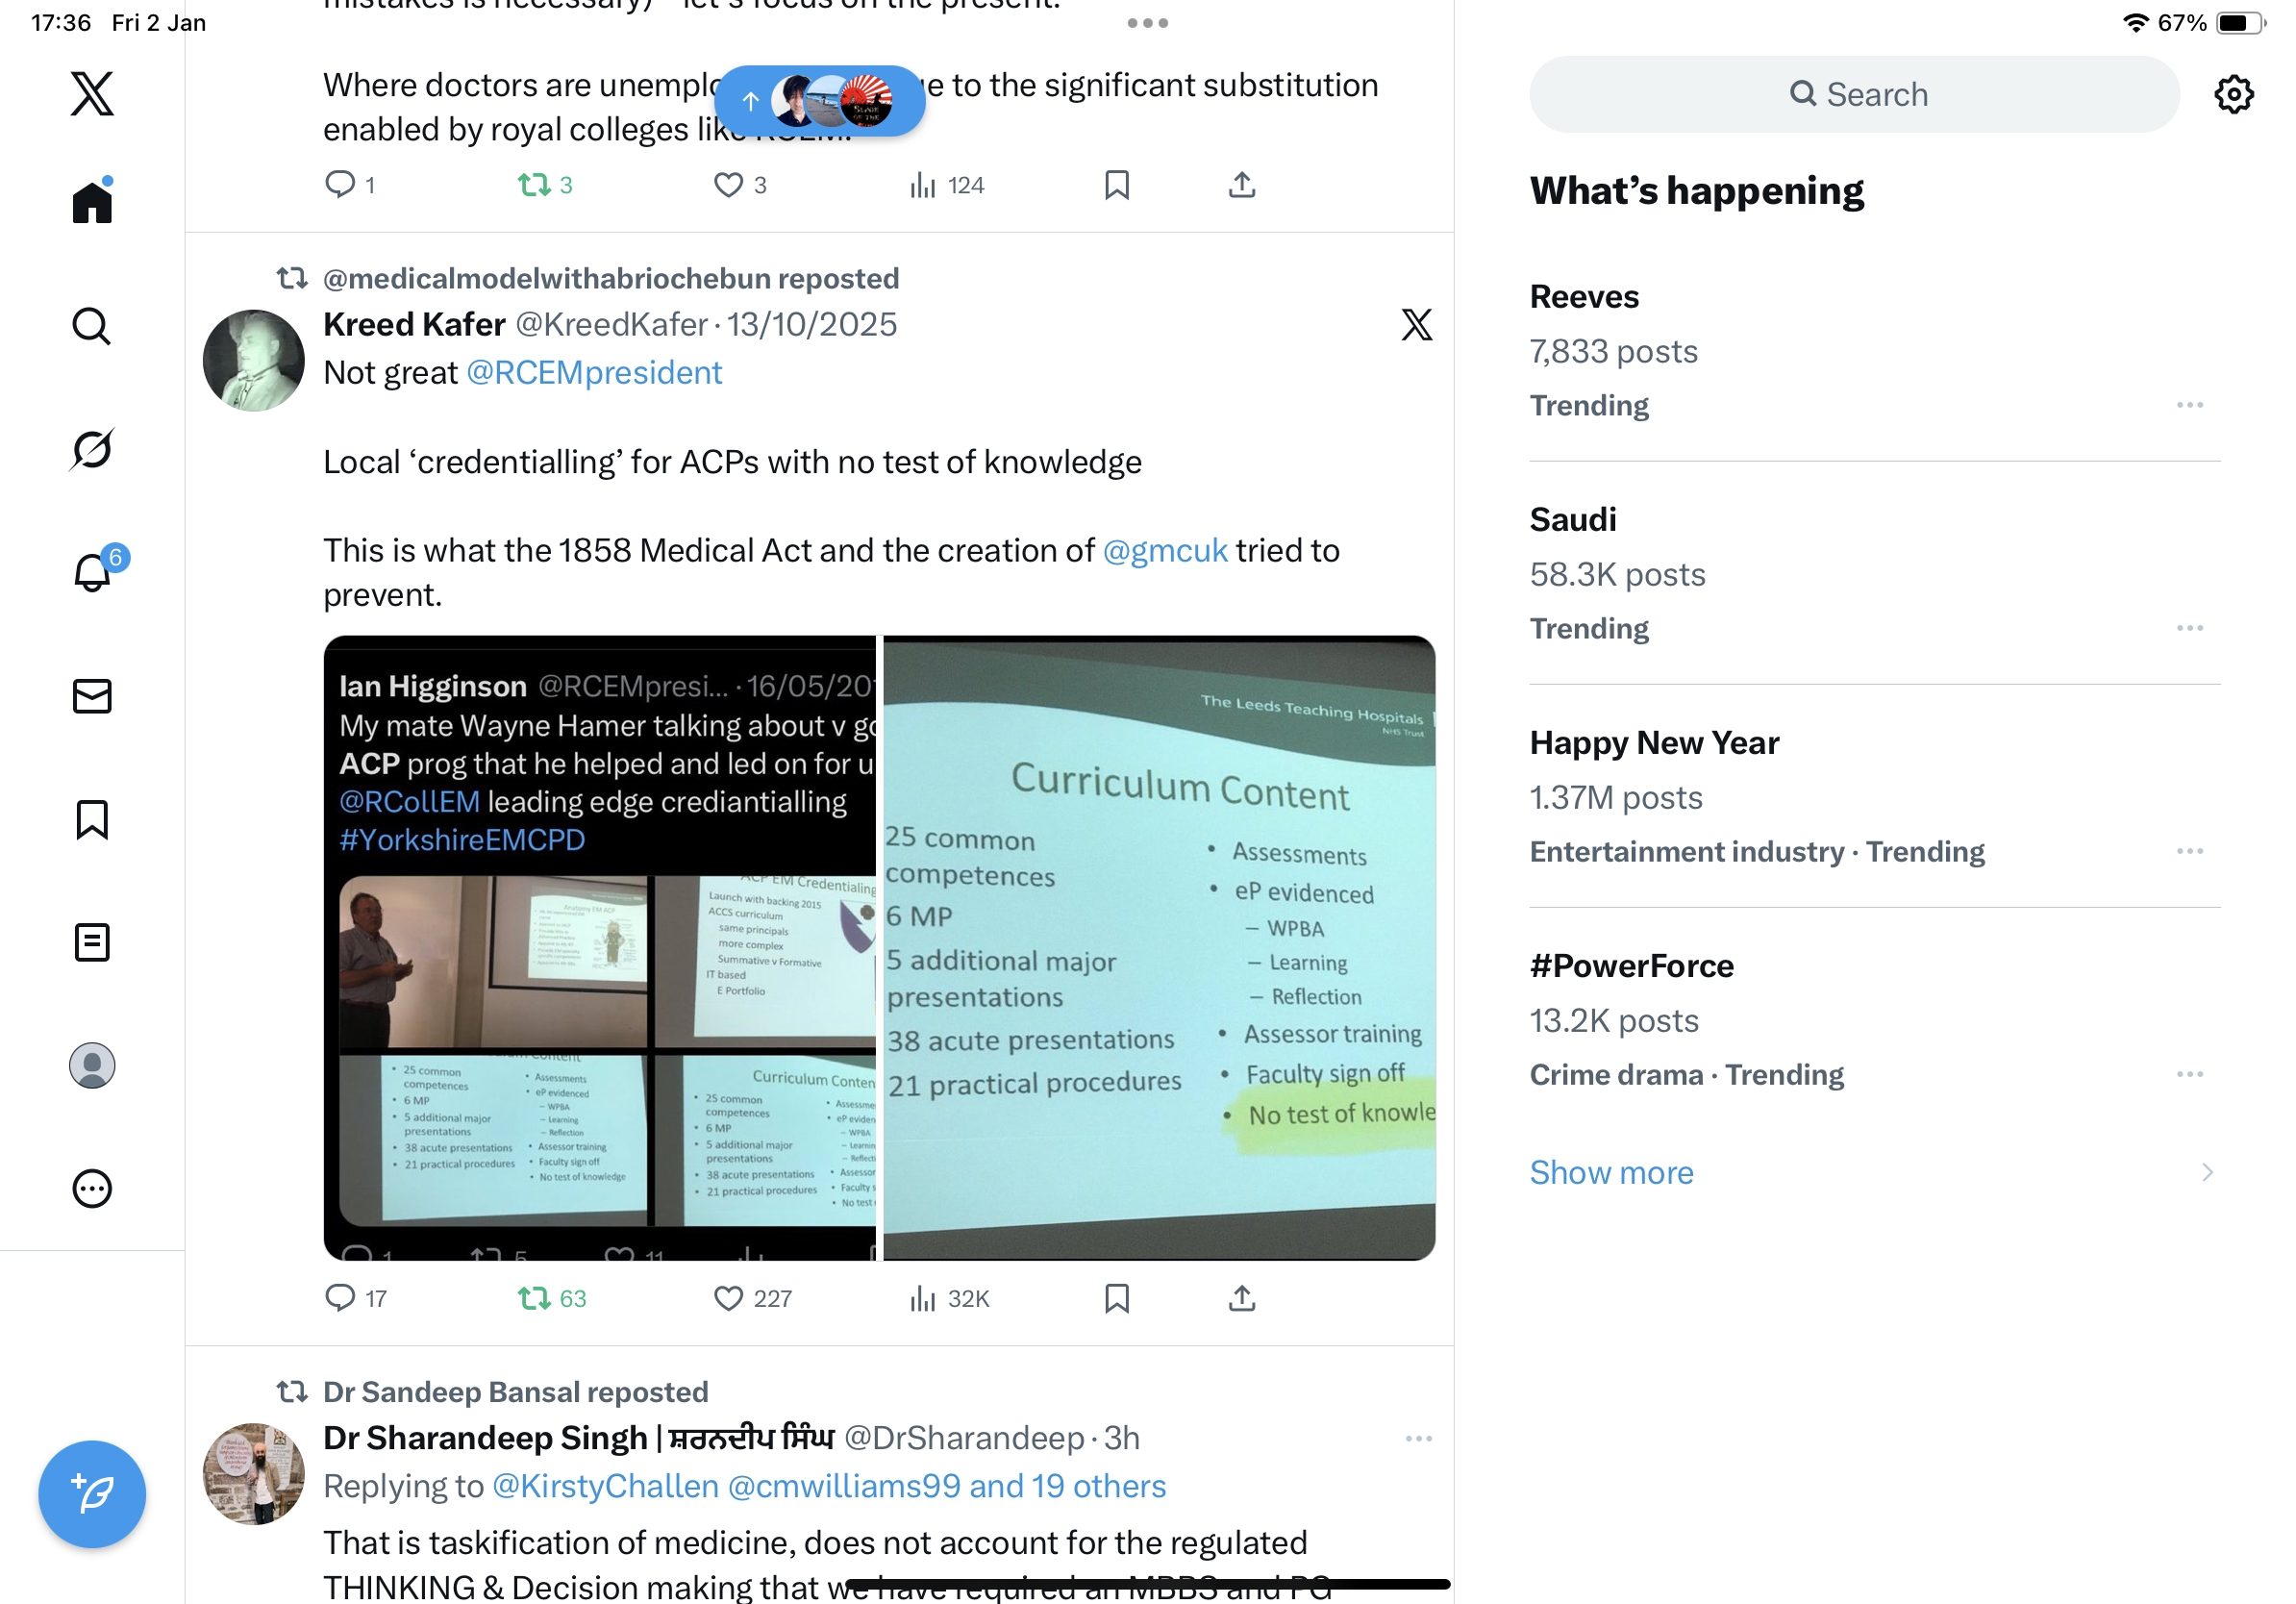The image size is (2296, 1604).
Task: Open the Lists icon in the sidebar
Action: 92,942
